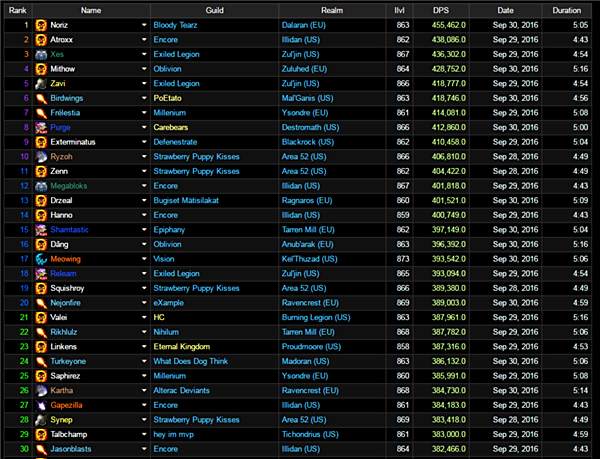The height and width of the screenshot is (459, 600).
Task: Click the rogue icon beside Synep
Action: 41,420
